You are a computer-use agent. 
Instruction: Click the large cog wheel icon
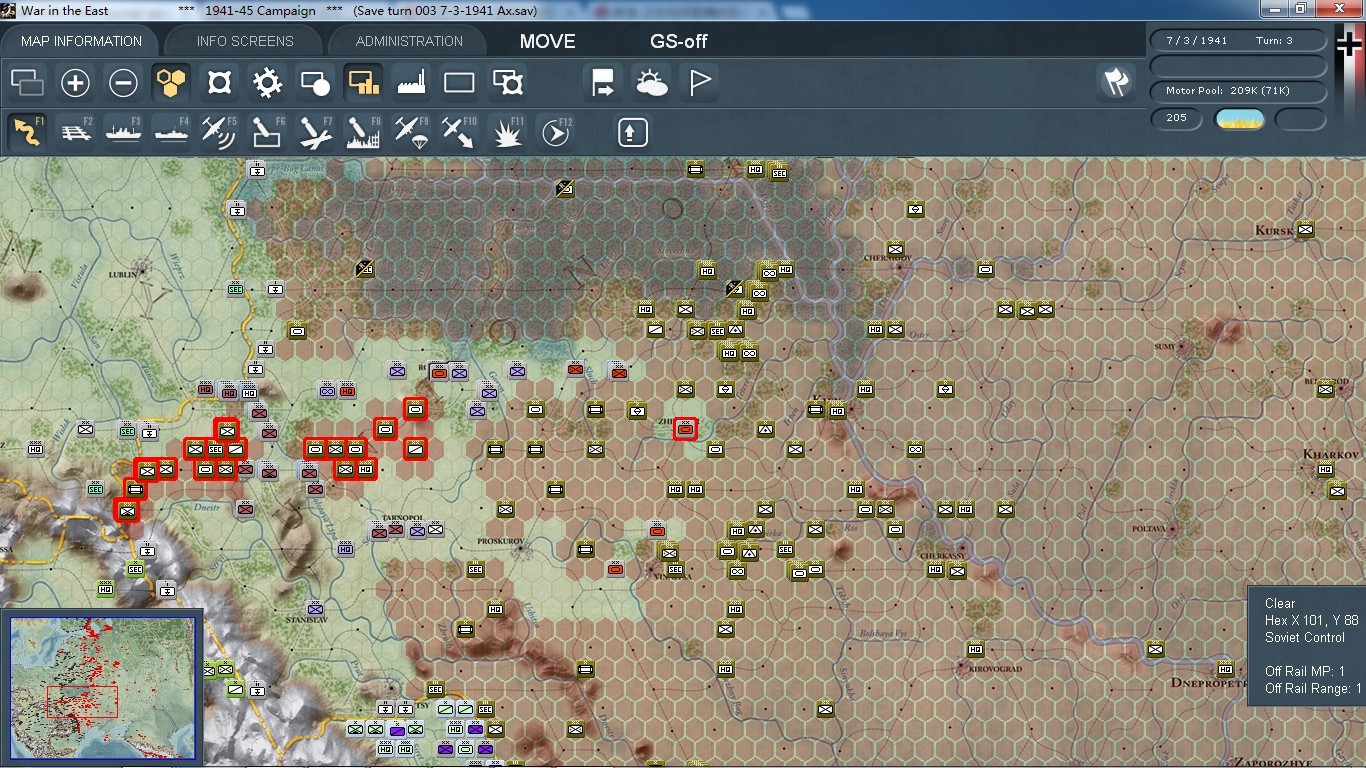268,83
